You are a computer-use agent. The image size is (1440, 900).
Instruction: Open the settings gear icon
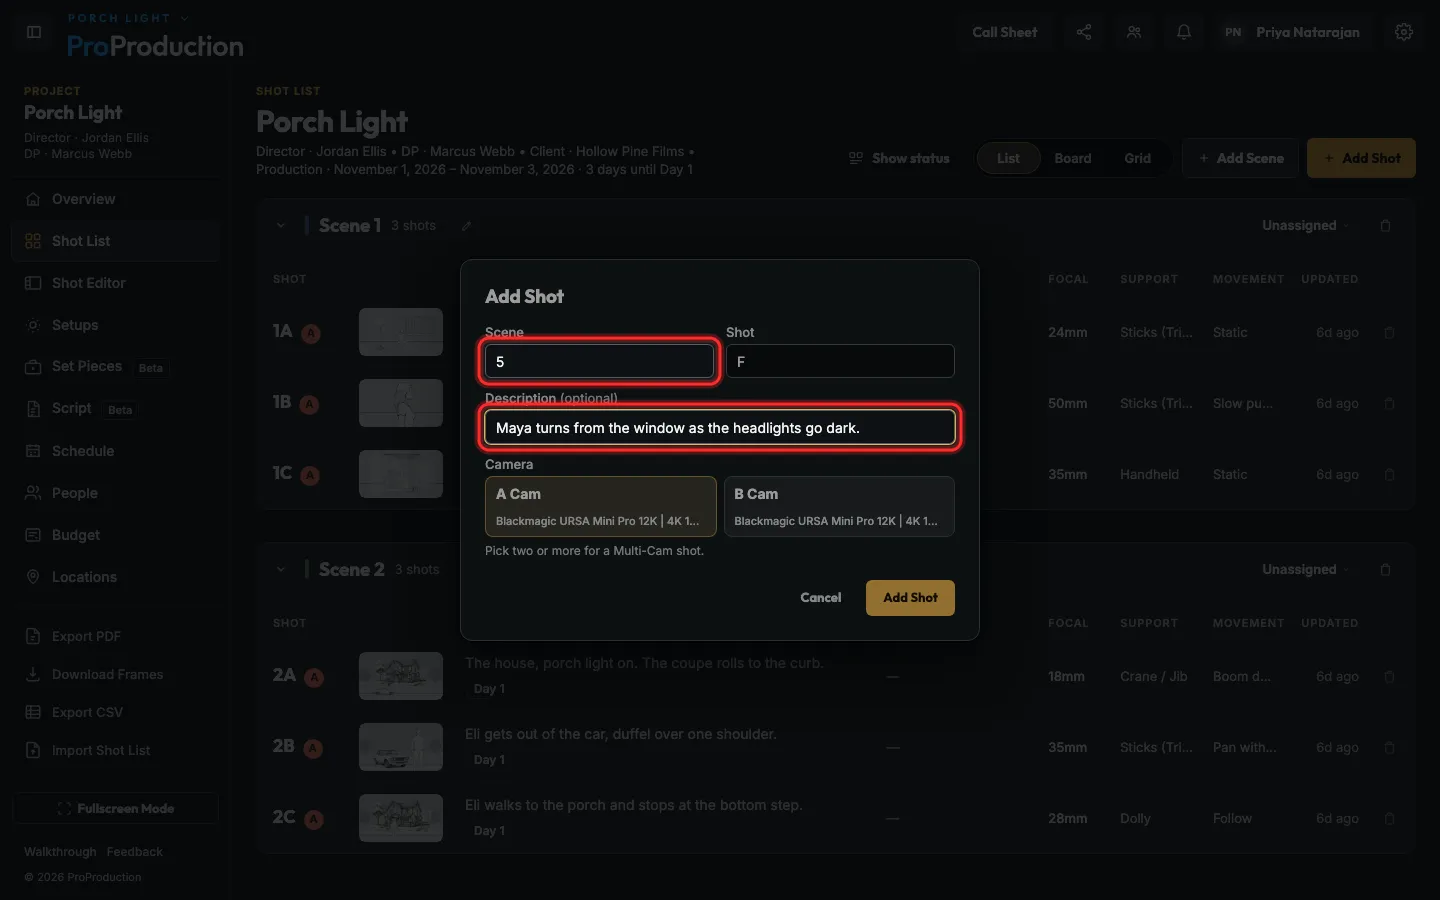pyautogui.click(x=1404, y=32)
